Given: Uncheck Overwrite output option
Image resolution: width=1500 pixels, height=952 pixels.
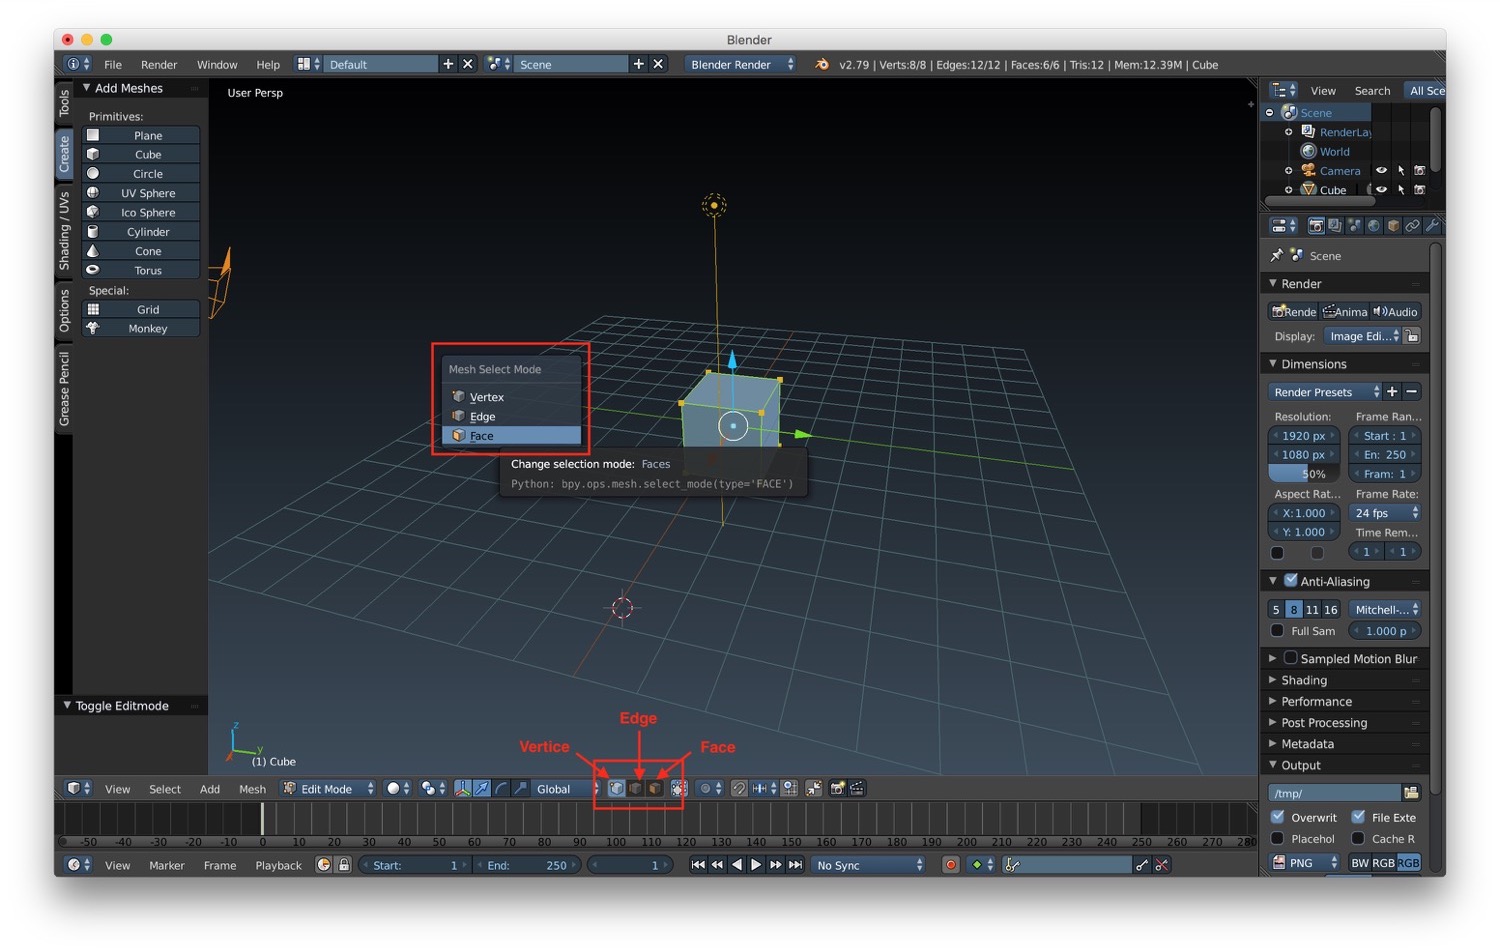Looking at the screenshot, I should (x=1277, y=817).
